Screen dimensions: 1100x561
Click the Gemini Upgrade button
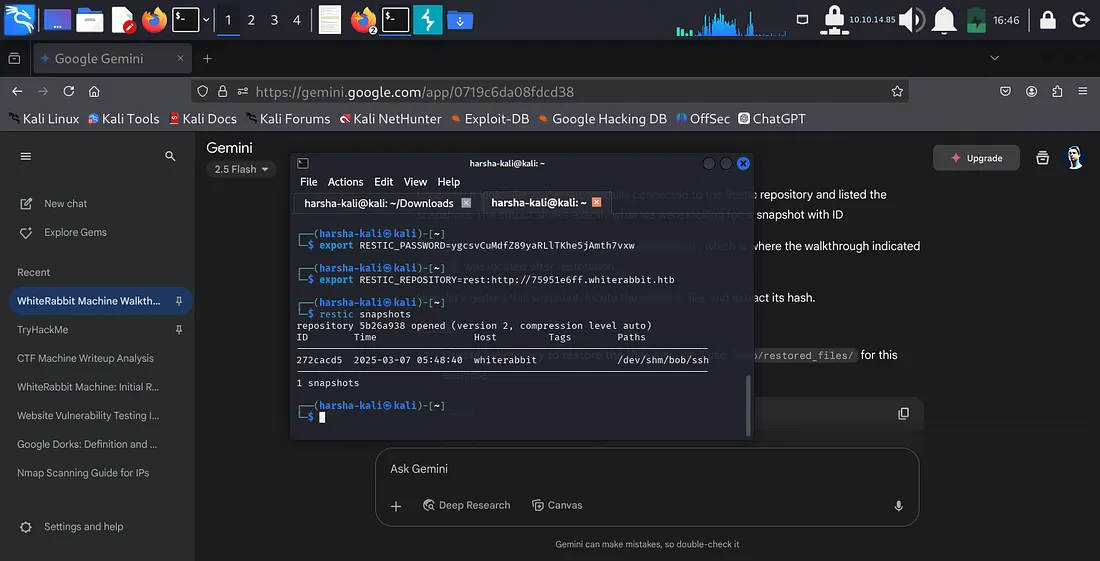[977, 158]
